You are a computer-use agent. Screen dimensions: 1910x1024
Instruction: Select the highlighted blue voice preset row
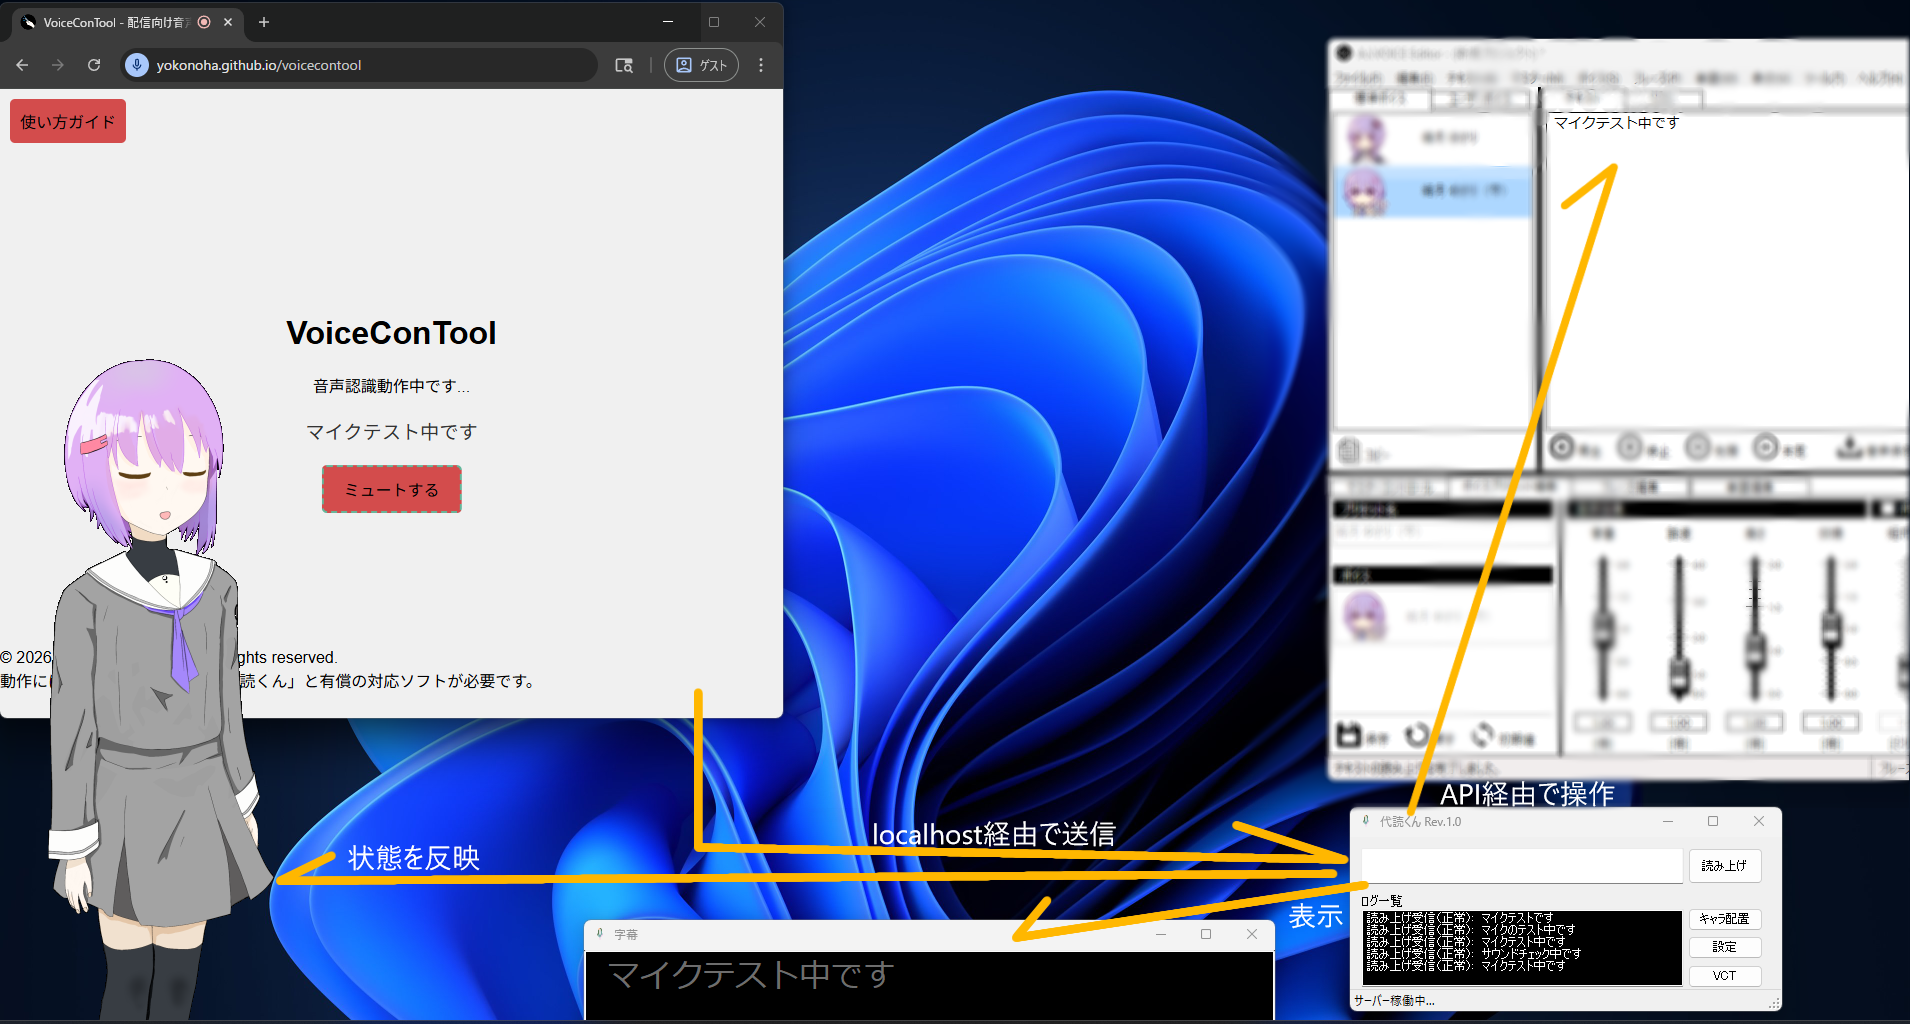click(x=1432, y=190)
